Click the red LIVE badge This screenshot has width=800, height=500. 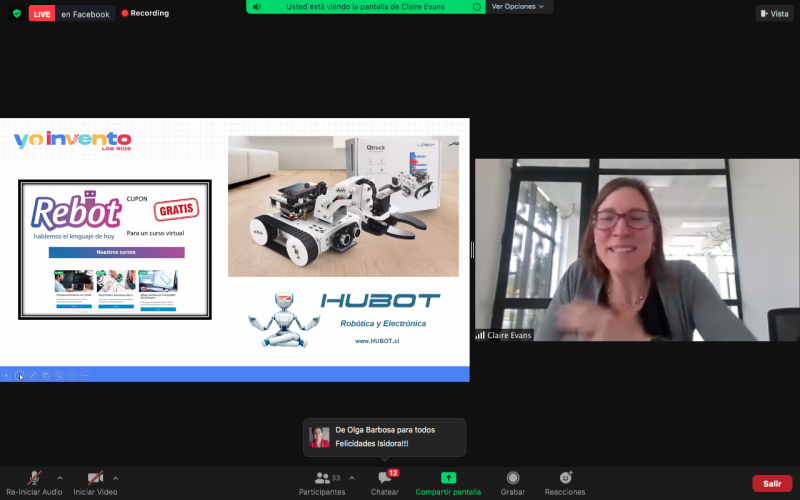(x=42, y=14)
